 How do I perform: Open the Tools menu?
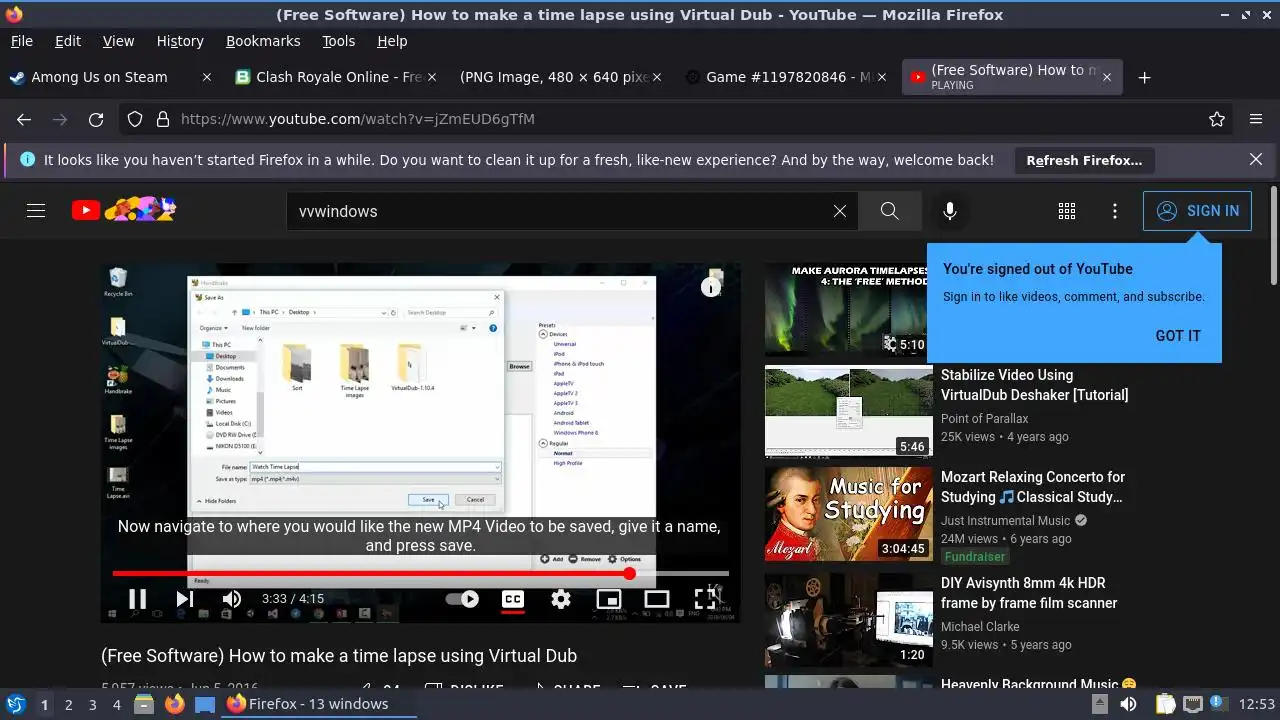click(338, 41)
